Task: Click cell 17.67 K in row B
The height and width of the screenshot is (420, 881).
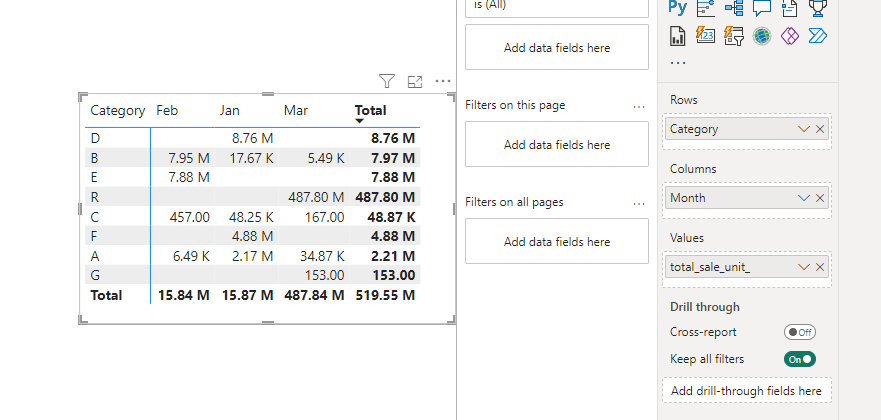Action: coord(252,158)
